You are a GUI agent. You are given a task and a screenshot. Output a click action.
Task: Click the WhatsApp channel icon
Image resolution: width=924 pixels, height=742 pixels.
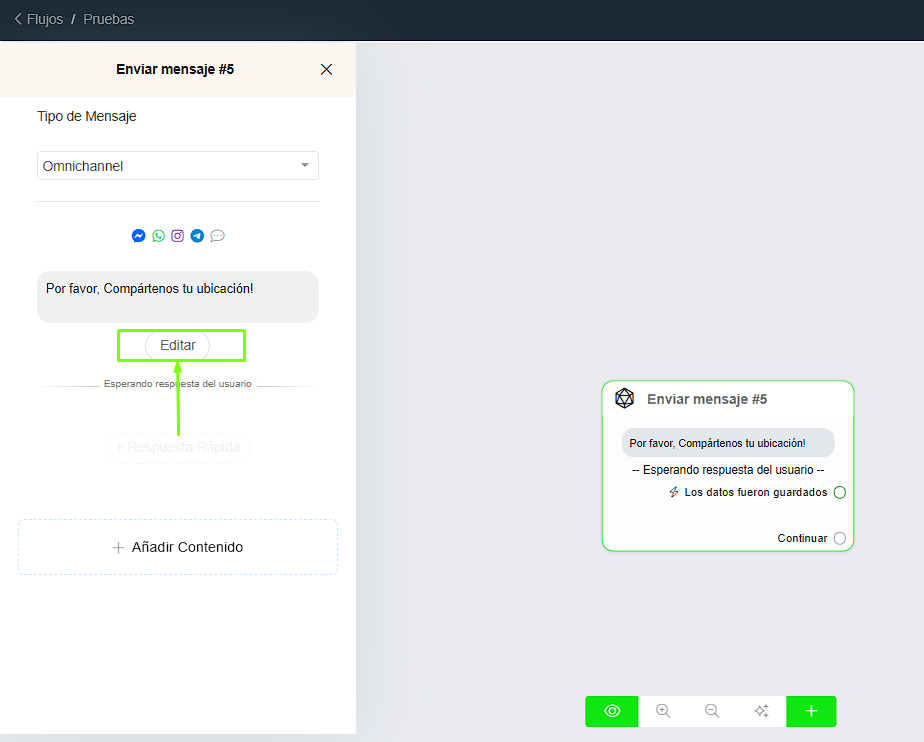point(158,236)
